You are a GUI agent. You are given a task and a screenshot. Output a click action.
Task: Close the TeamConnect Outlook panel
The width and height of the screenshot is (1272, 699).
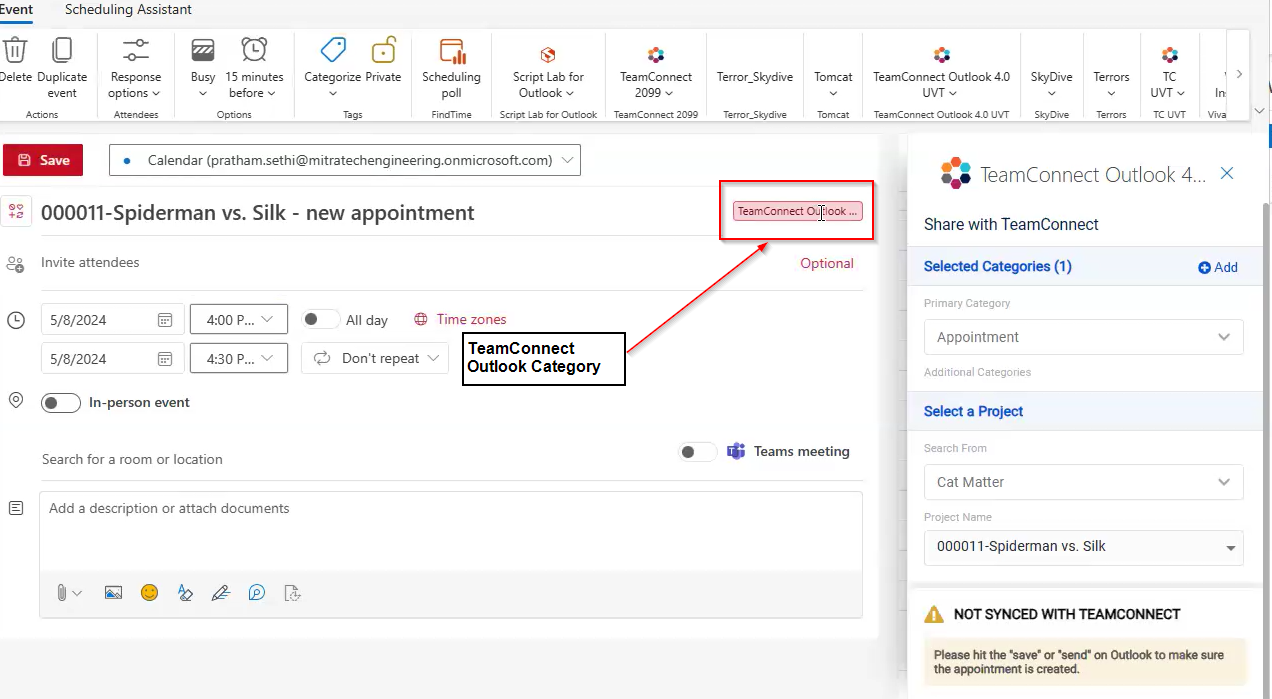point(1227,173)
